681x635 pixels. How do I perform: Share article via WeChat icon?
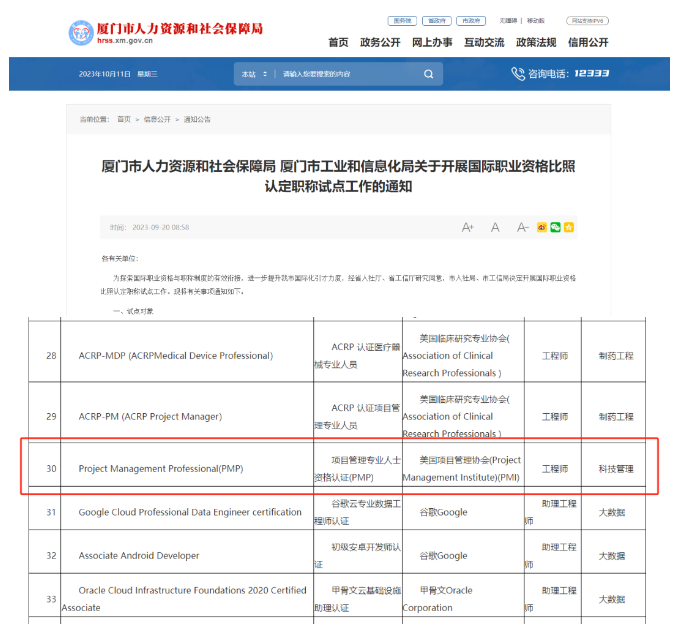556,228
